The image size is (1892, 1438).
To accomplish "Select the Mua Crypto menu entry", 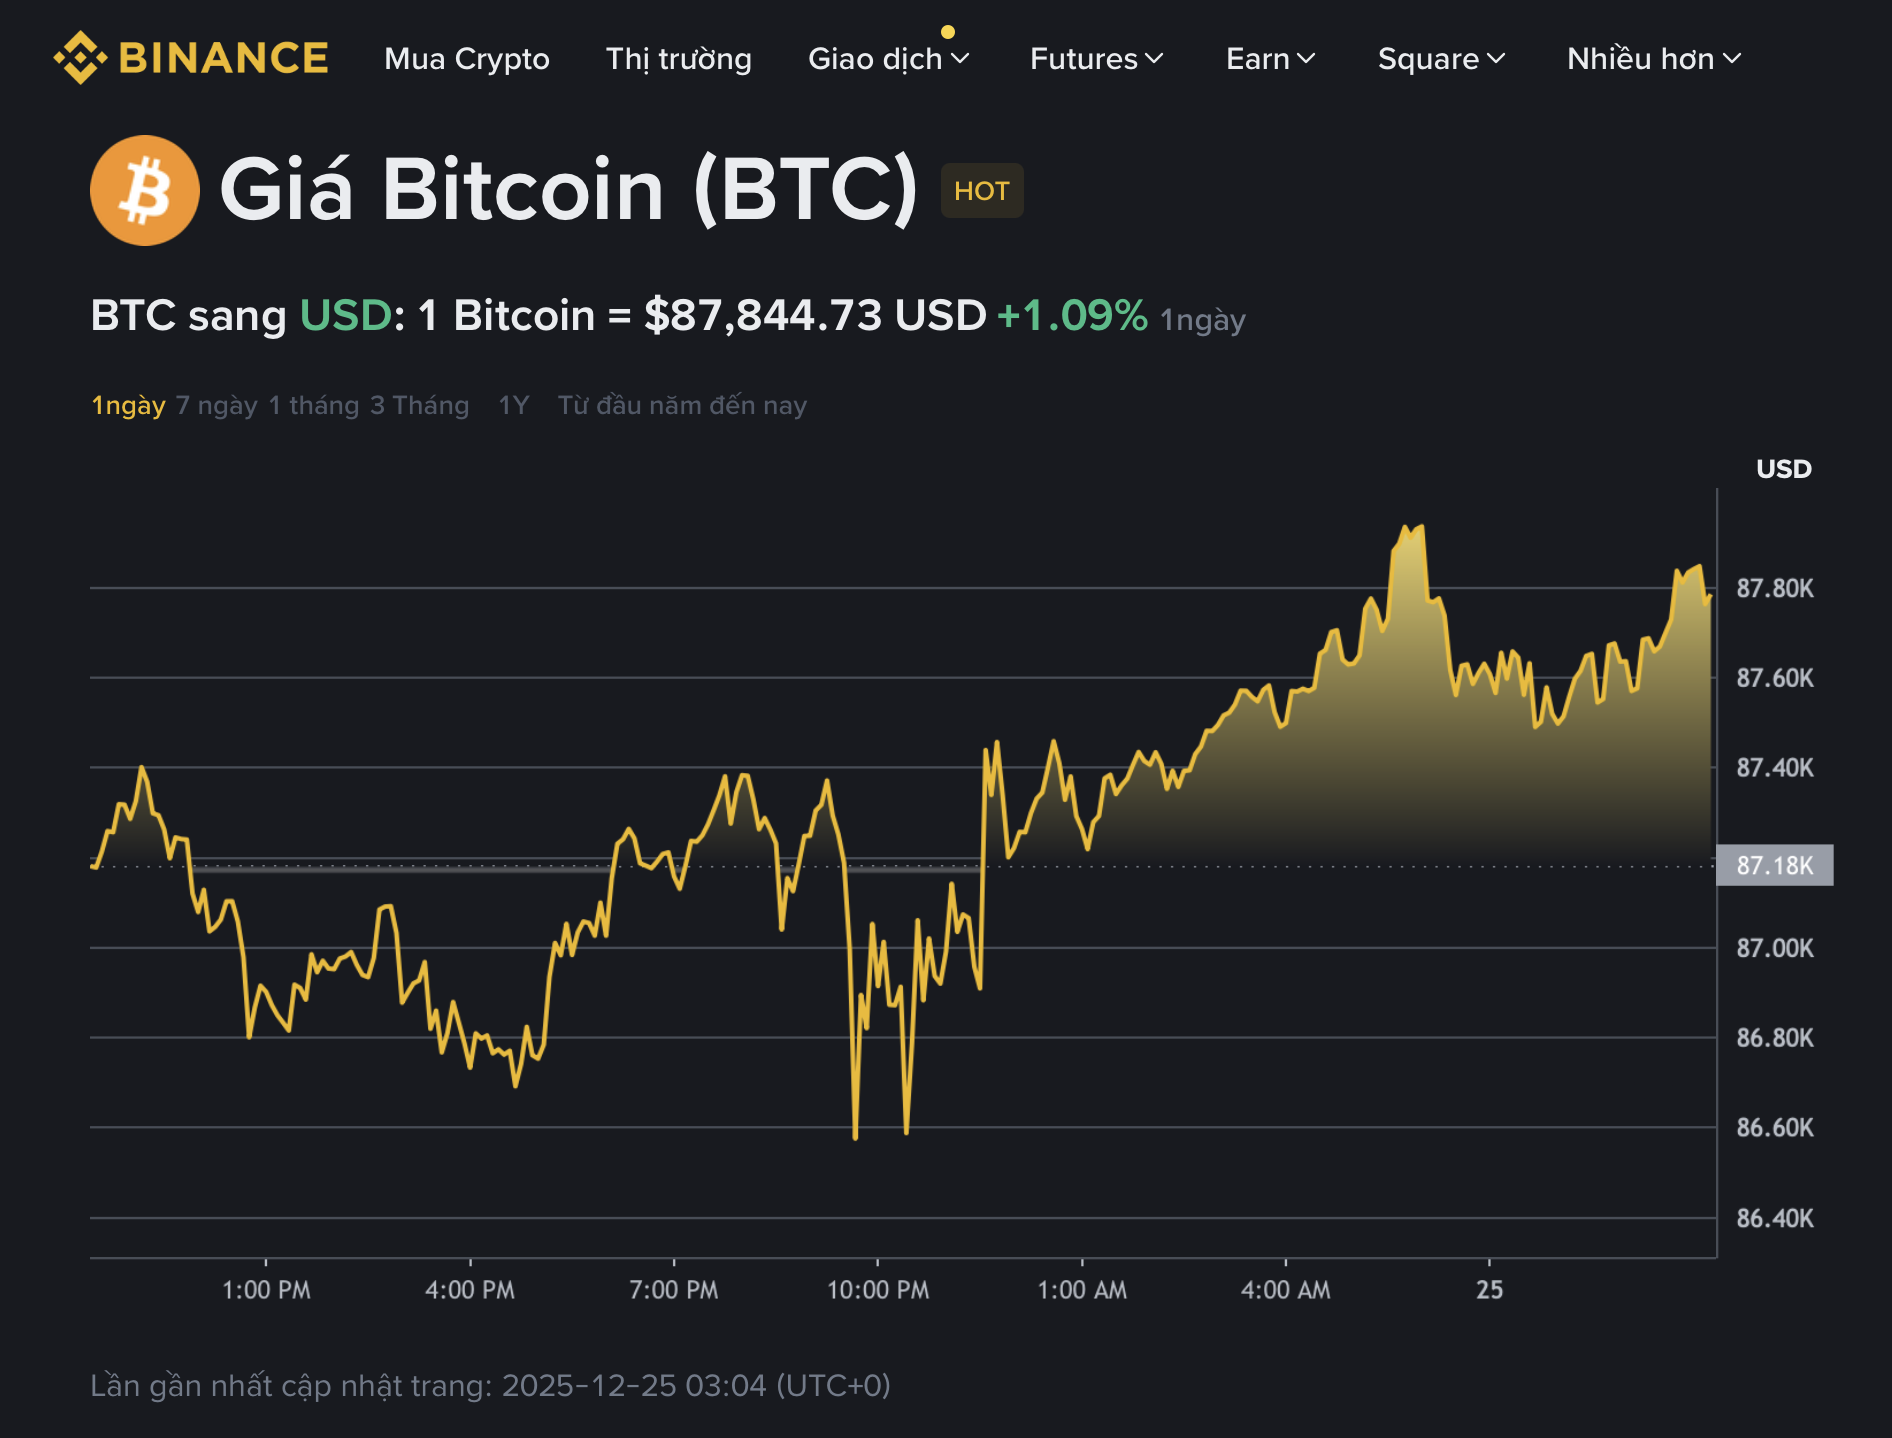I will point(466,60).
